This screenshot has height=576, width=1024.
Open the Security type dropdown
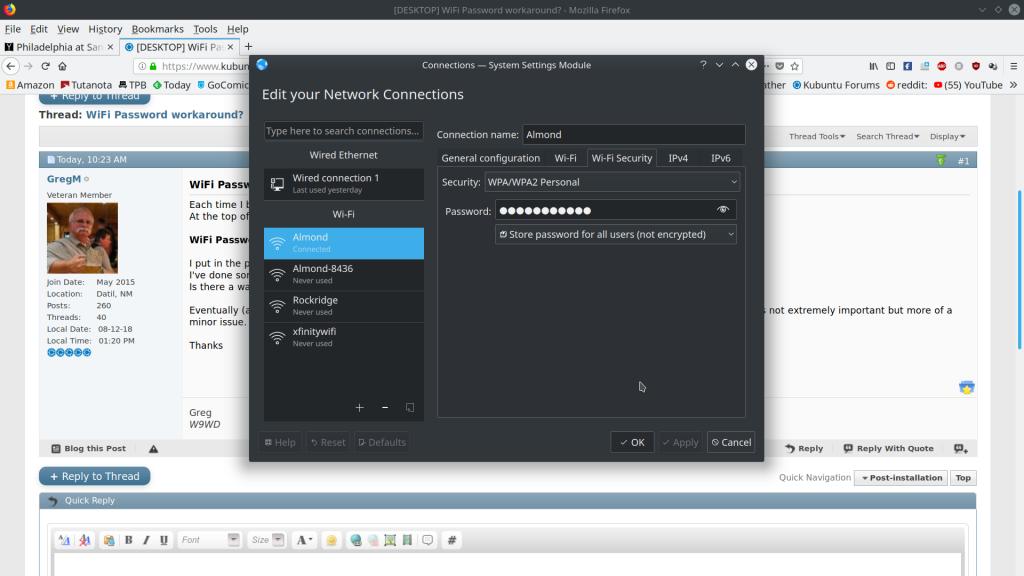pos(612,182)
